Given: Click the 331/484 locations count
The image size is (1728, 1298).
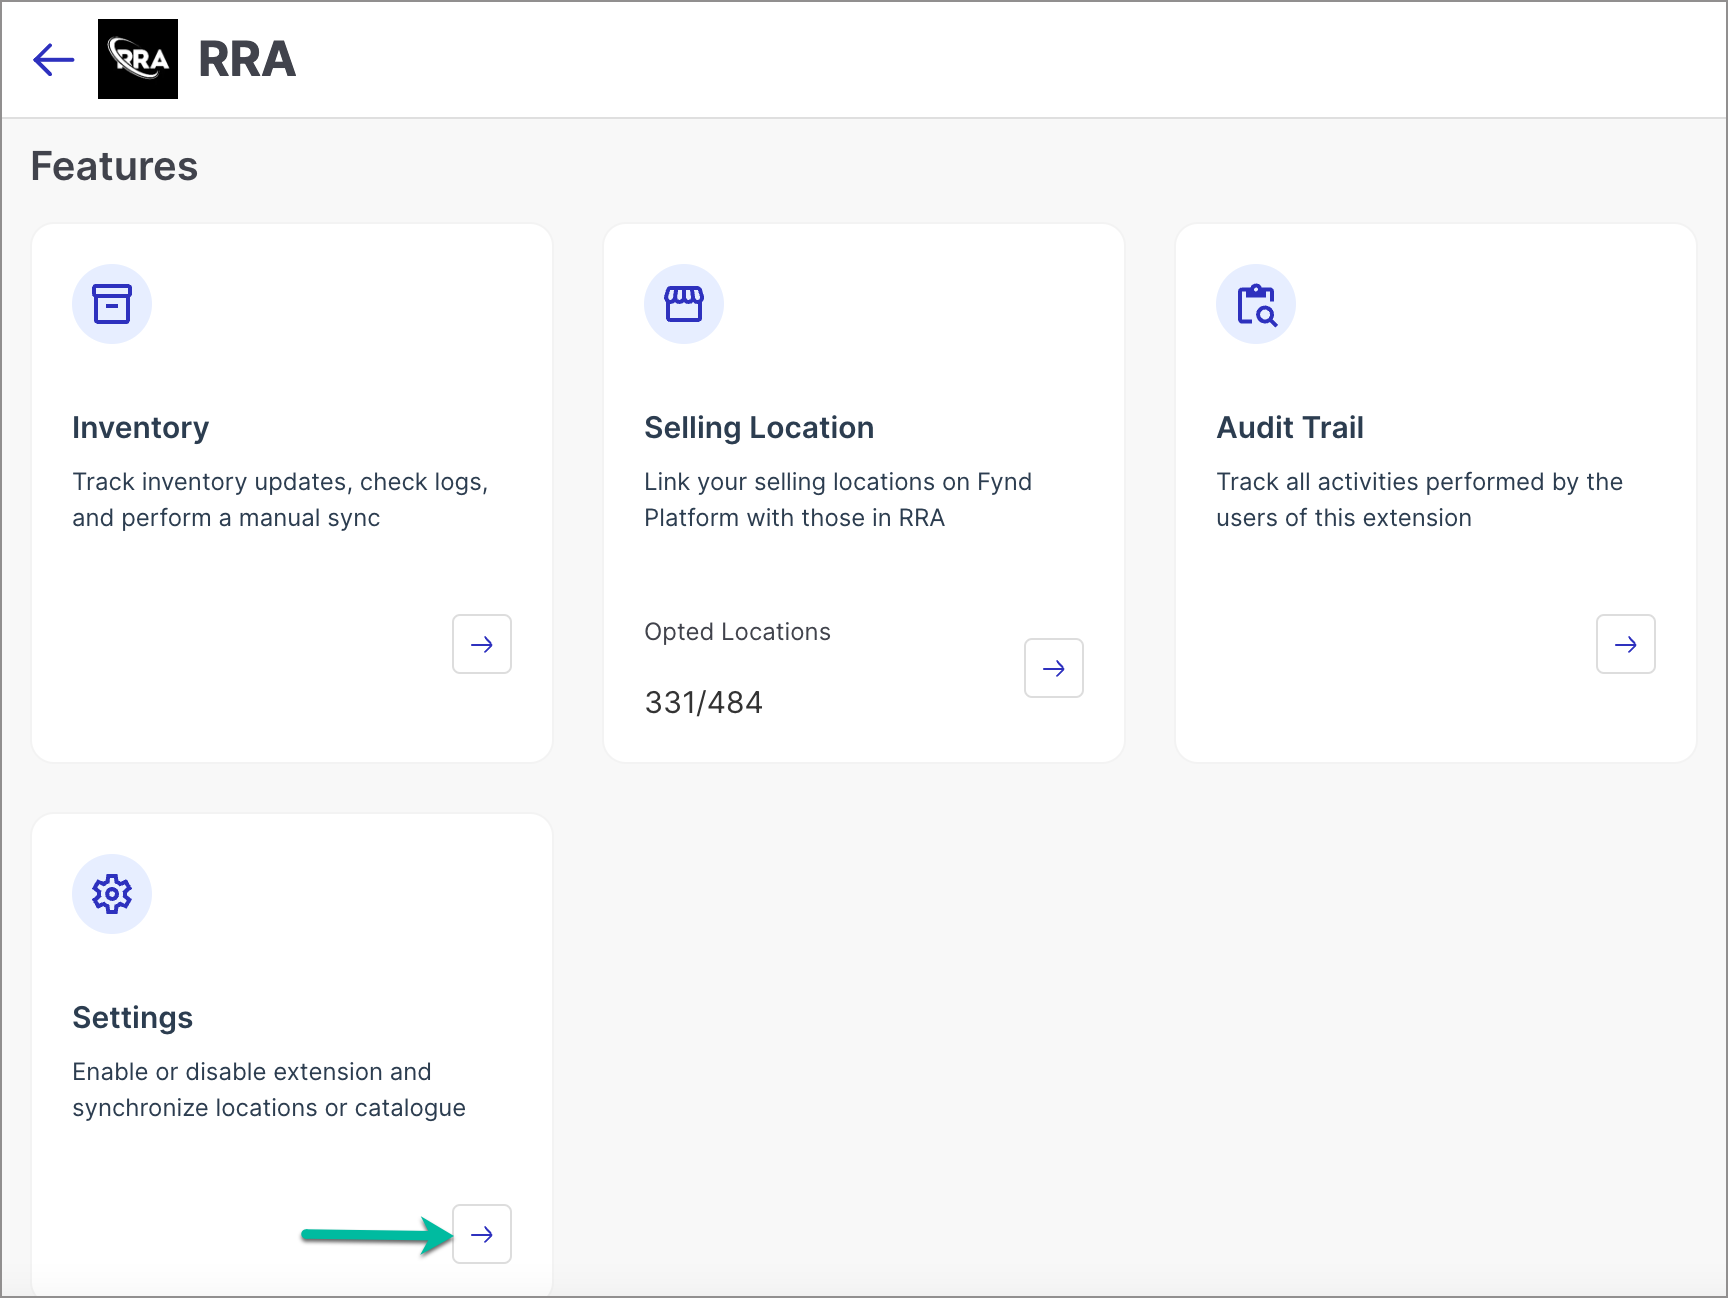Looking at the screenshot, I should pyautogui.click(x=703, y=702).
